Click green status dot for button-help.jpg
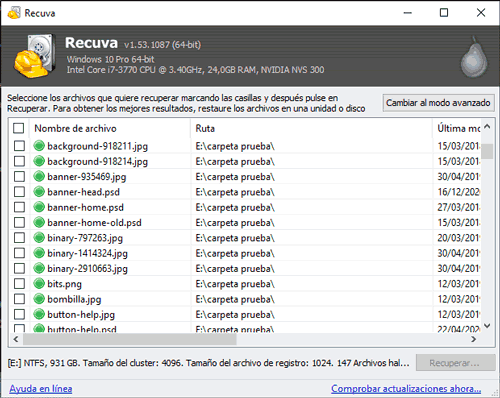 tap(39, 314)
